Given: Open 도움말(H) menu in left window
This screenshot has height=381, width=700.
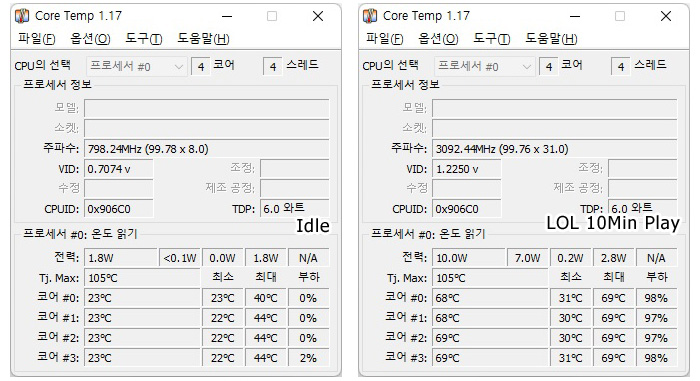Looking at the screenshot, I should click(x=203, y=39).
